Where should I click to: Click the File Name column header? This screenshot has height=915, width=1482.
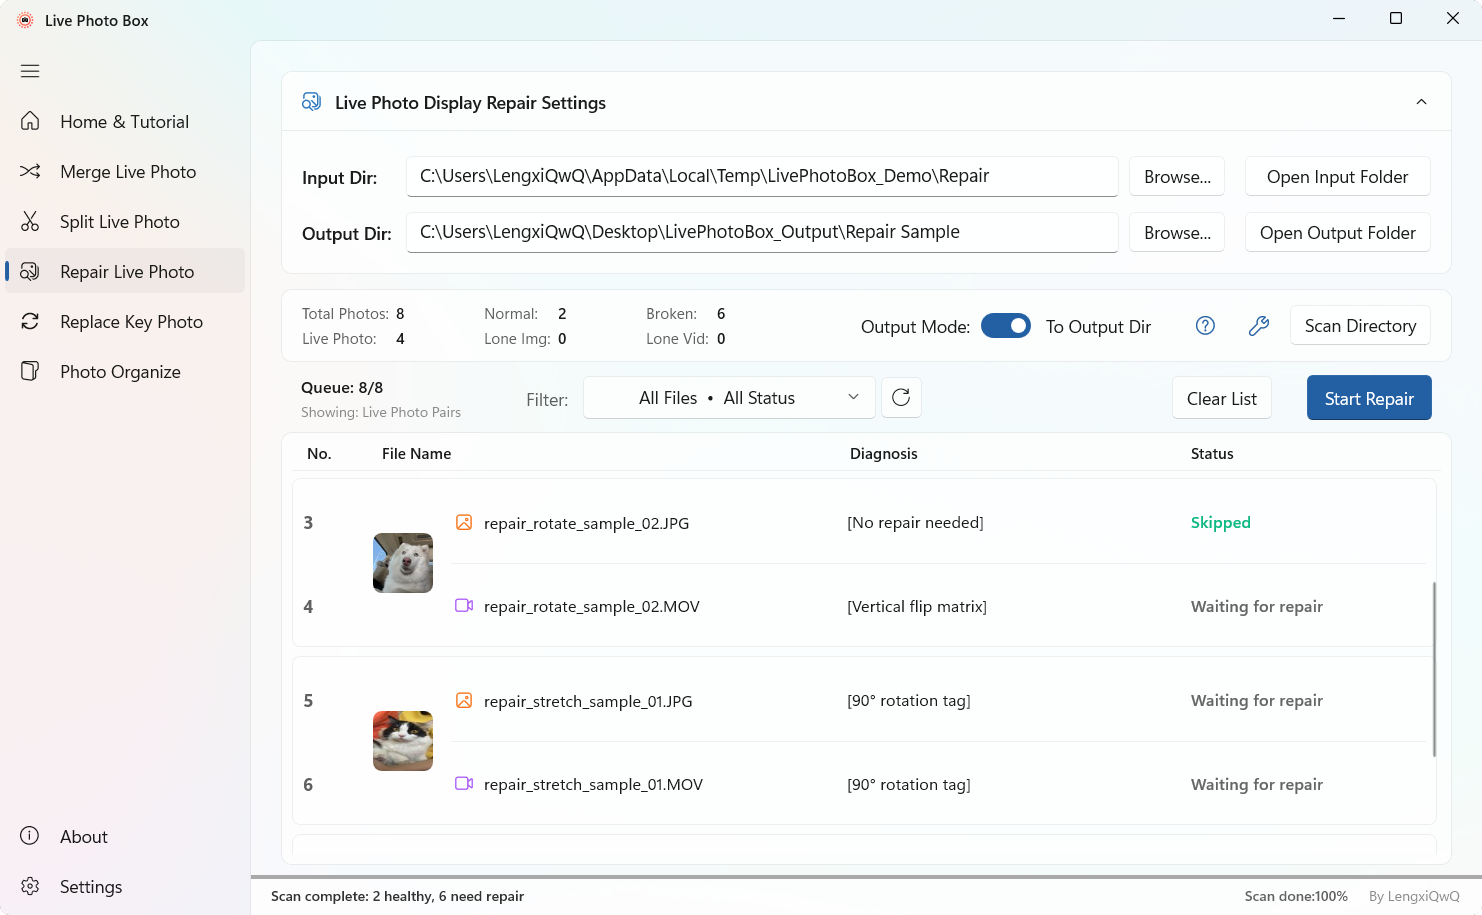[416, 453]
